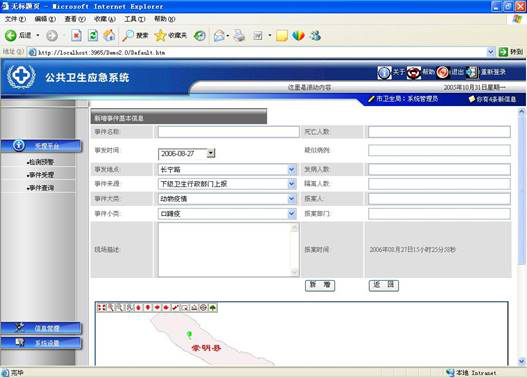Click the 事件名称 input field
The height and width of the screenshot is (378, 527).
229,132
